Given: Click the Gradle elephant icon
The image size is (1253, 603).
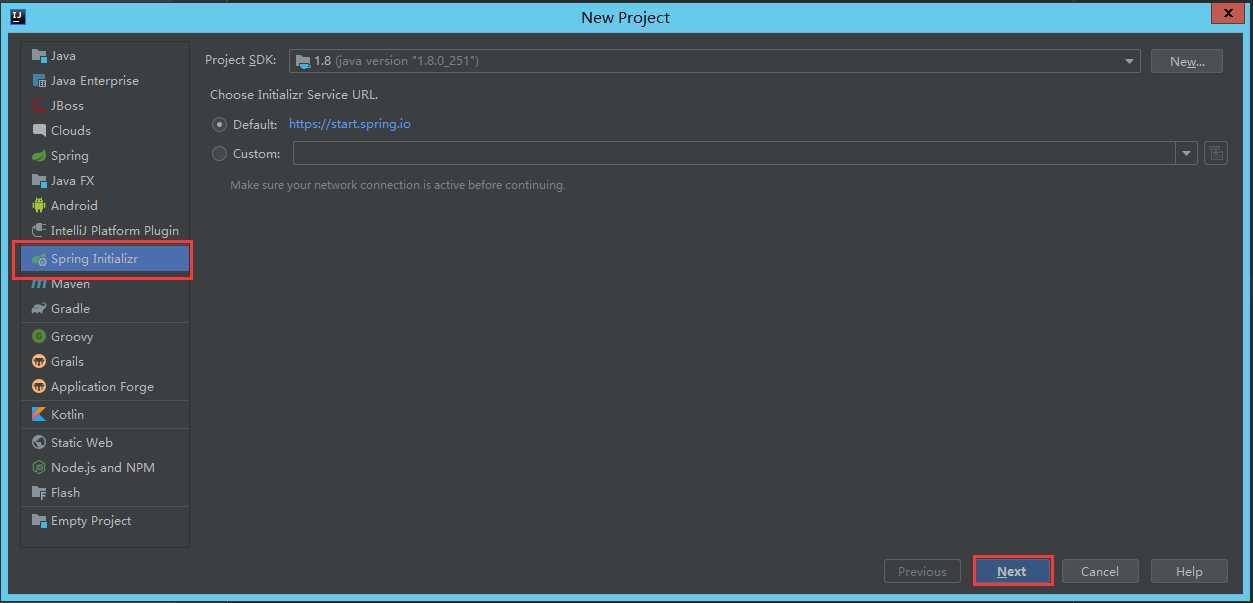Looking at the screenshot, I should [39, 309].
